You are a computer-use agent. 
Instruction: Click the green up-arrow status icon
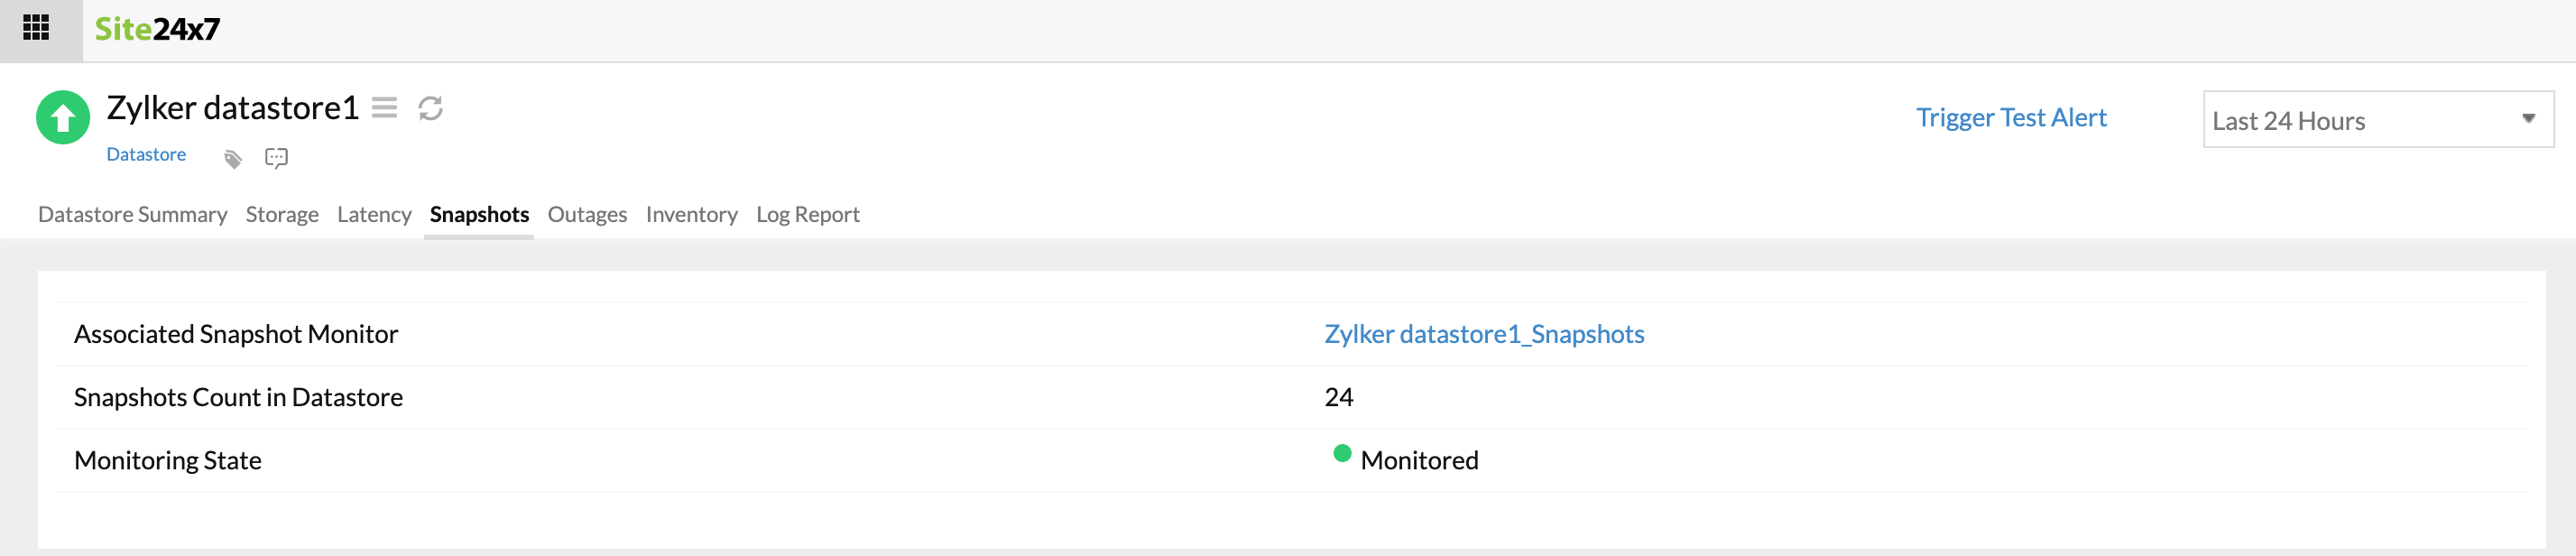tap(63, 119)
